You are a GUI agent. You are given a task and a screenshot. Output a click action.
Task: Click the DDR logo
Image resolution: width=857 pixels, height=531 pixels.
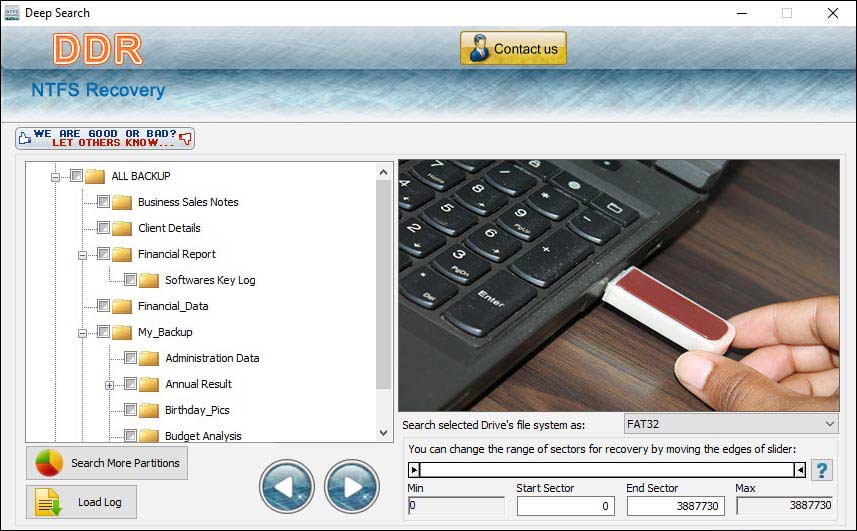click(98, 49)
